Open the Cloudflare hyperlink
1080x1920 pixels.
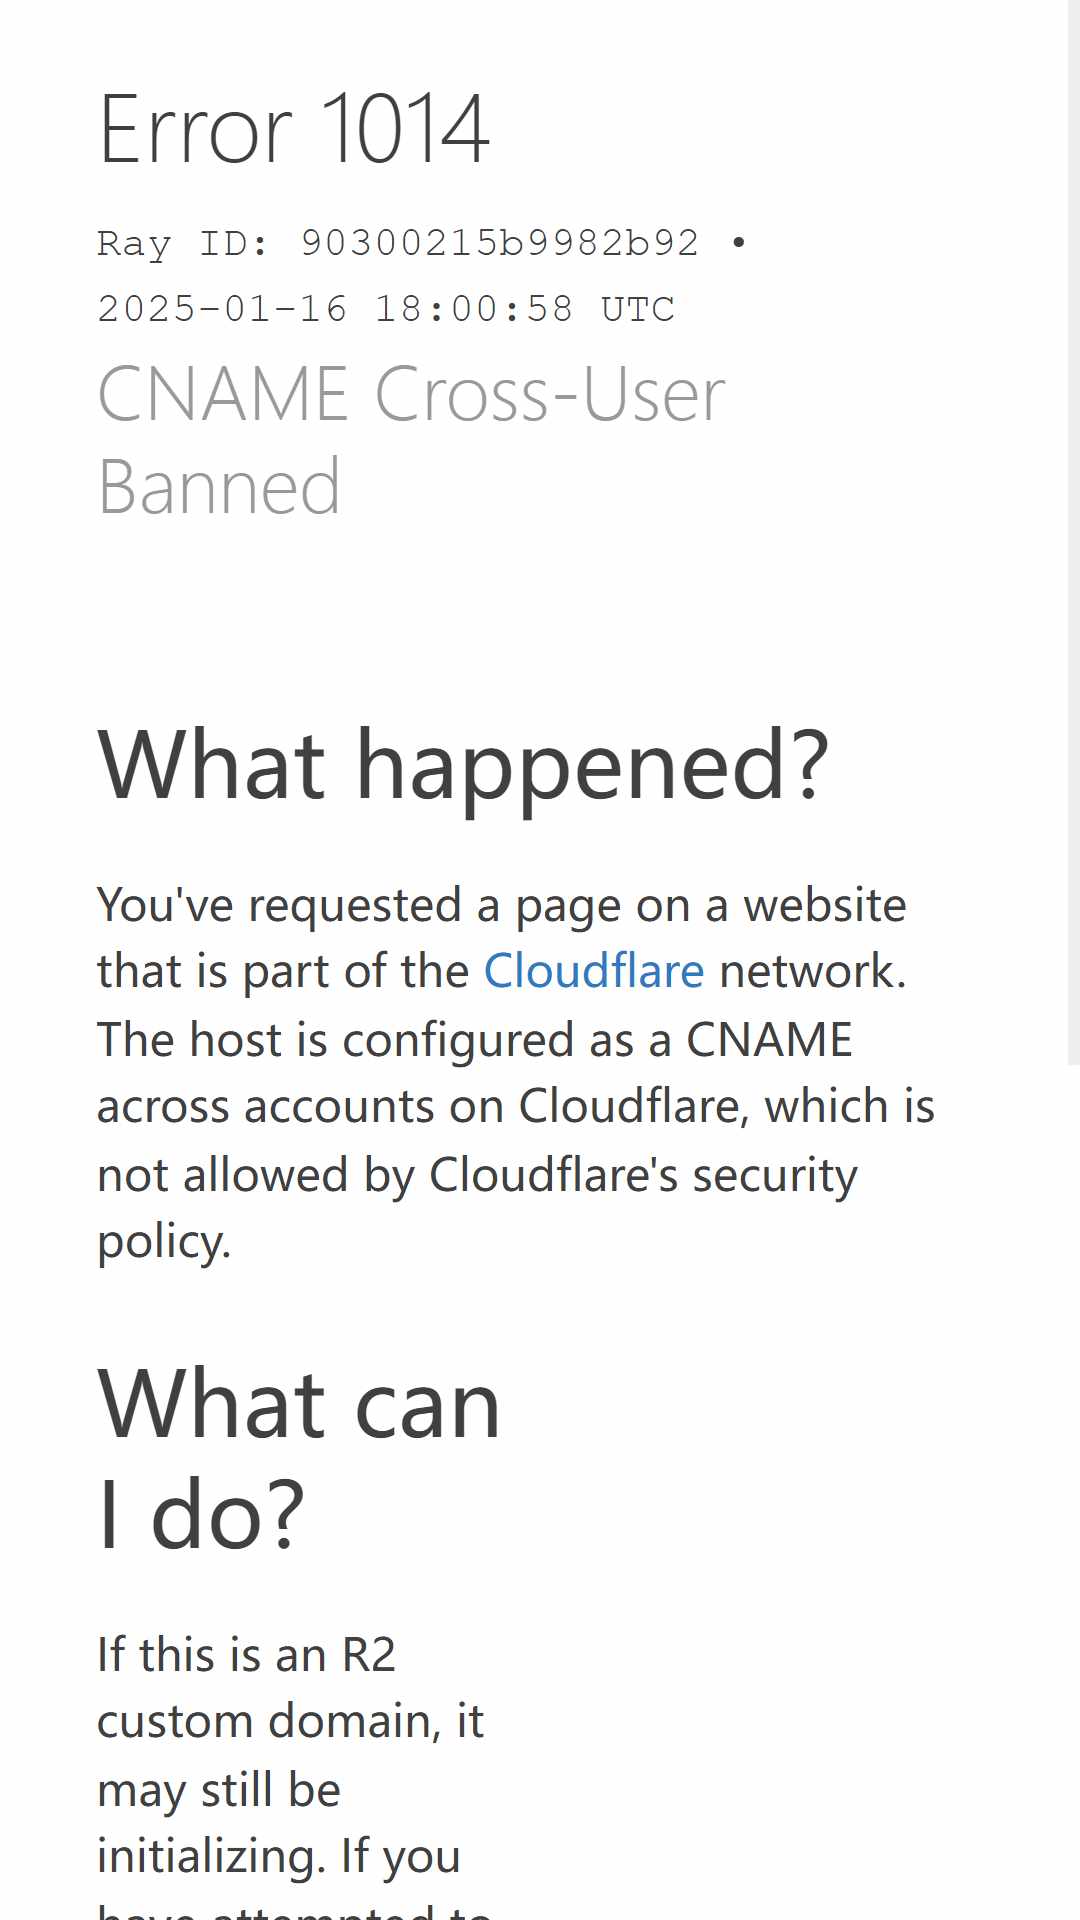coord(594,971)
